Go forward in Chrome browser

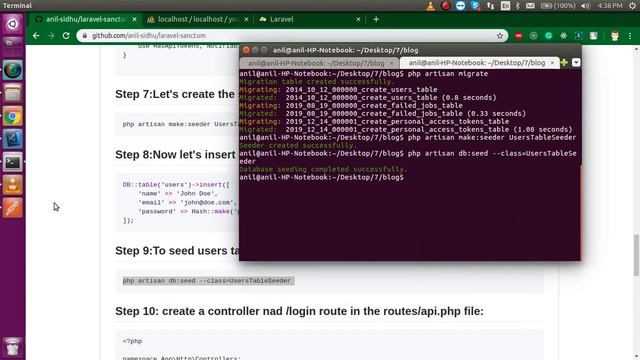pyautogui.click(x=51, y=36)
